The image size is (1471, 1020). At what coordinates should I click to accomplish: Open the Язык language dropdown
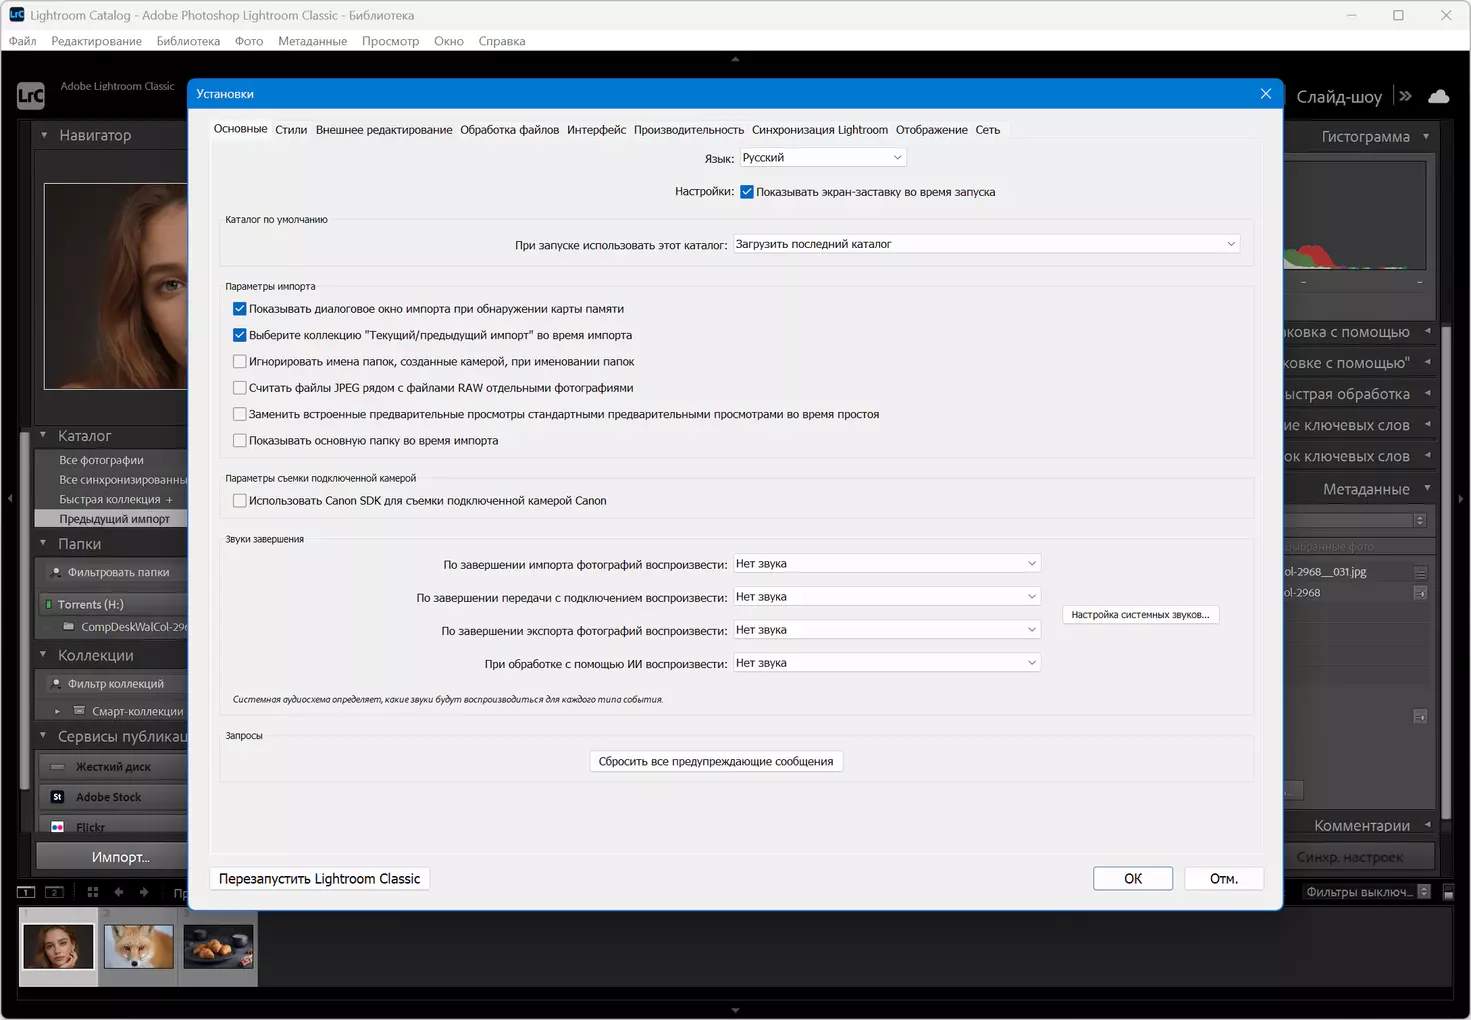(x=823, y=158)
